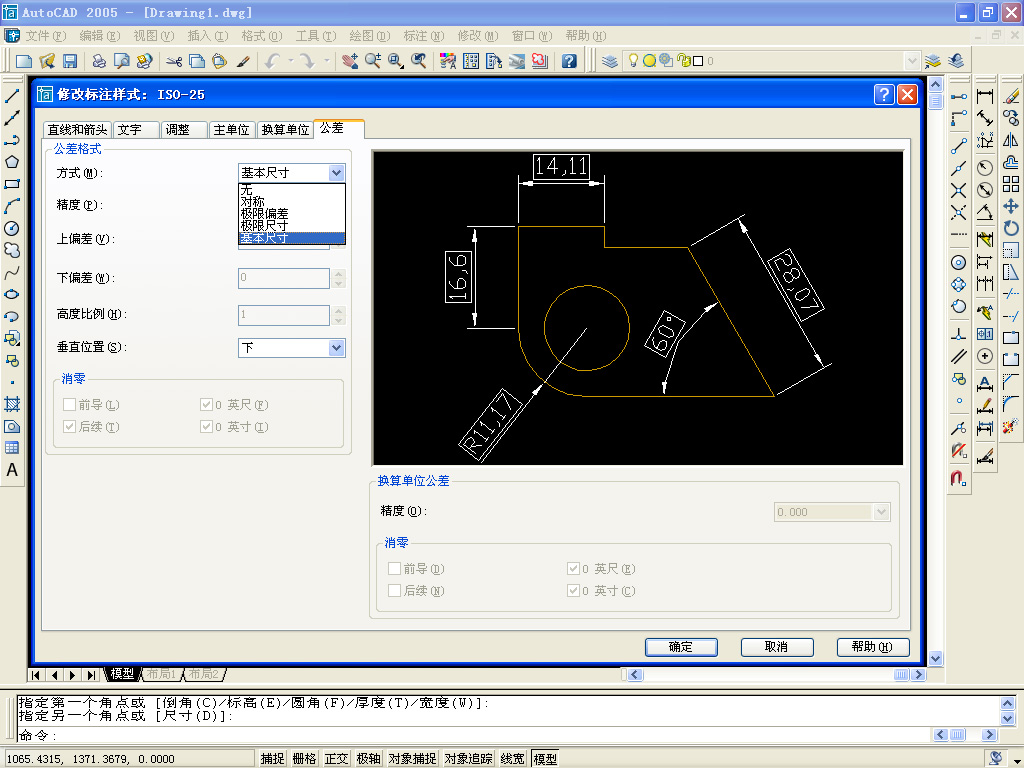Choose 极限尺寸 in the method list
This screenshot has width=1024, height=768.
point(291,225)
